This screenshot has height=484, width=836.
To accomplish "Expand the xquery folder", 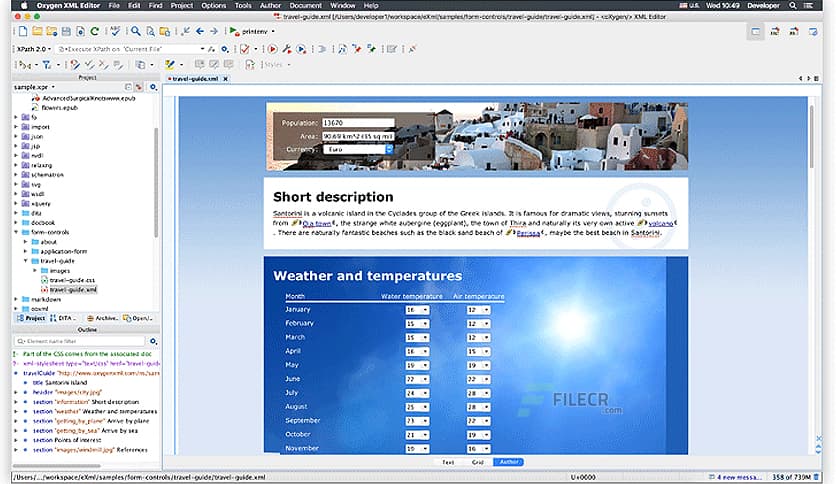I will [16, 204].
